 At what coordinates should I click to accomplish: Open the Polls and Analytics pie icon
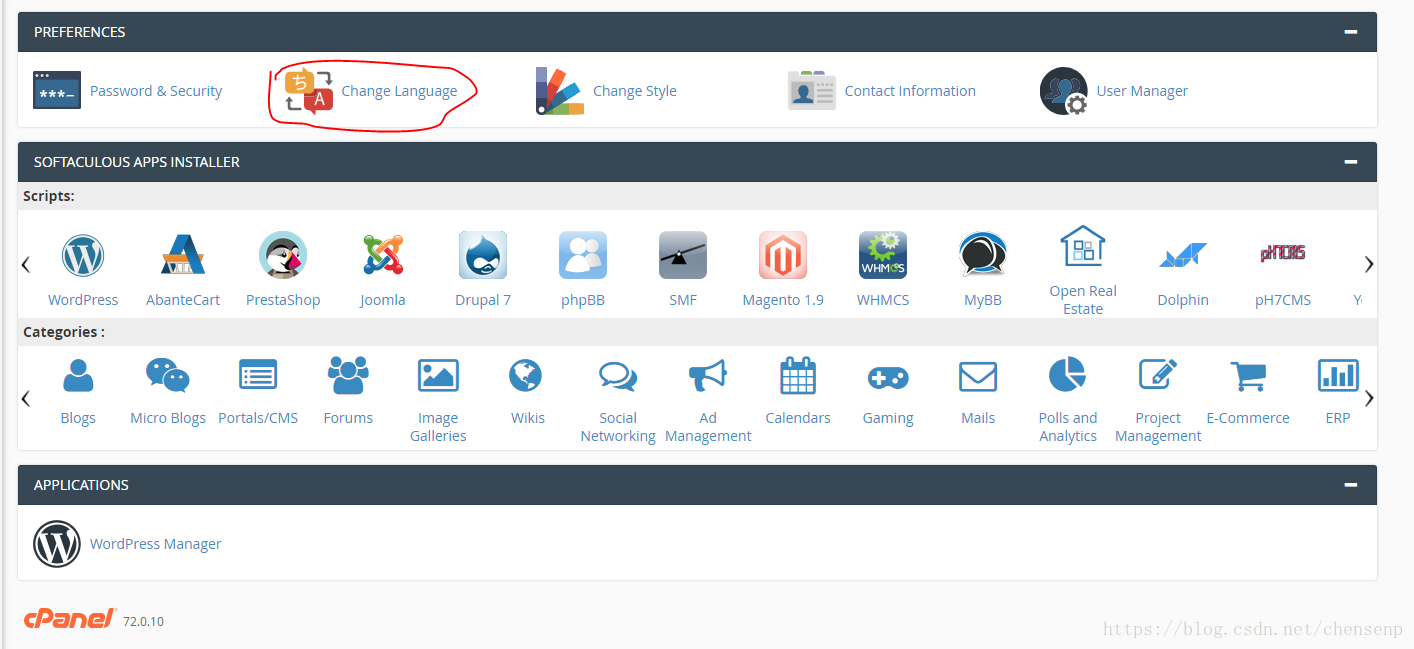click(1067, 376)
